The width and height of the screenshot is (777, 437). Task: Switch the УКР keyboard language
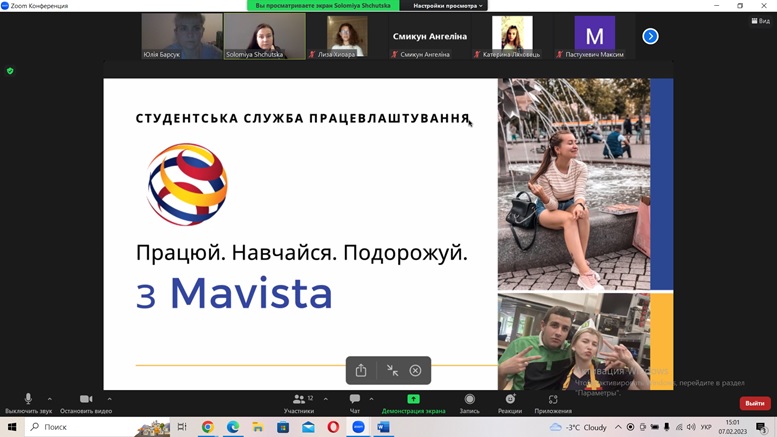(706, 427)
